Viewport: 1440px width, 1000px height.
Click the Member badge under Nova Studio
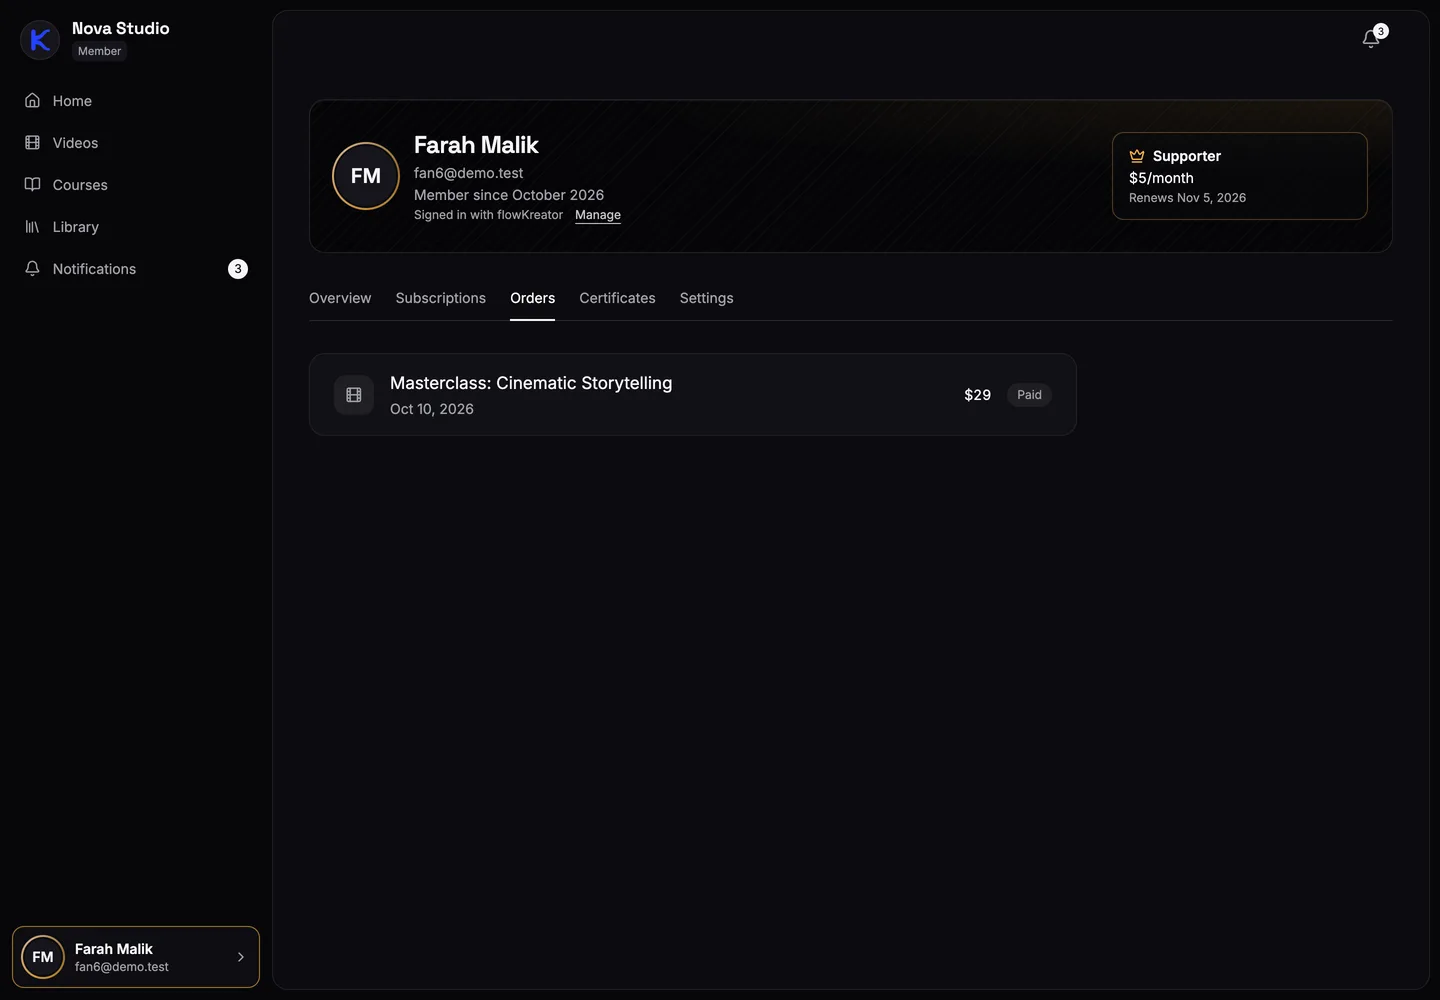coord(100,51)
